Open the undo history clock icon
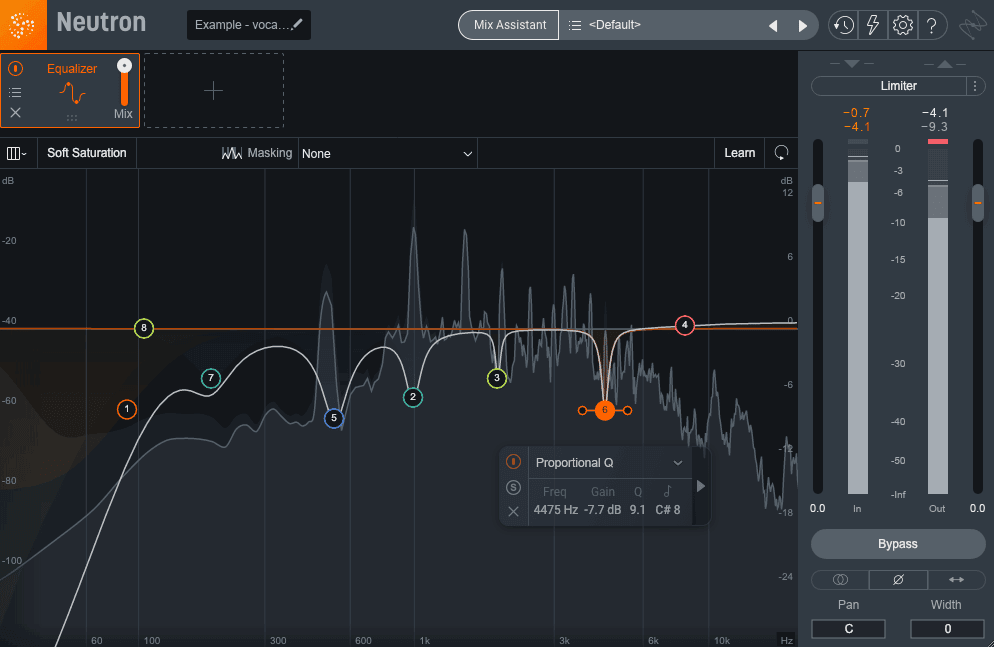 coord(843,25)
